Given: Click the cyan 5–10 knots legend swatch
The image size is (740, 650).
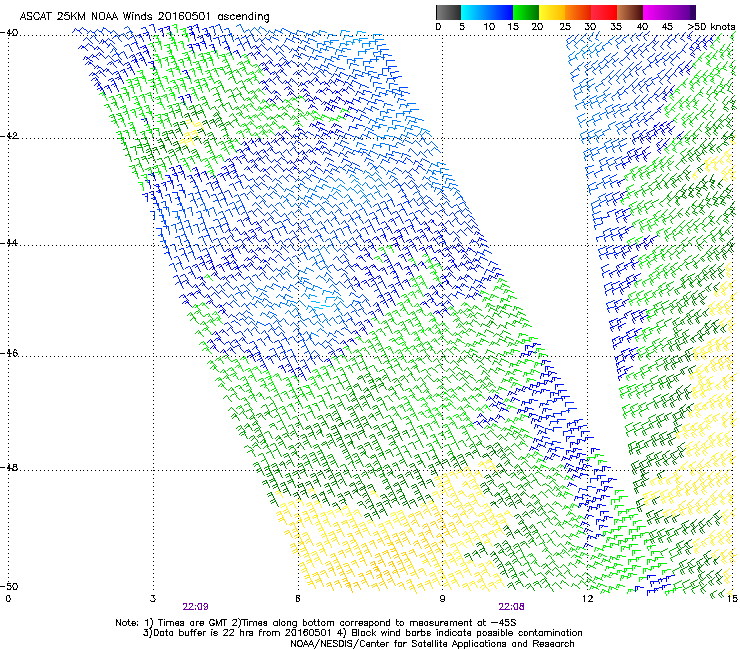Looking at the screenshot, I should point(474,12).
